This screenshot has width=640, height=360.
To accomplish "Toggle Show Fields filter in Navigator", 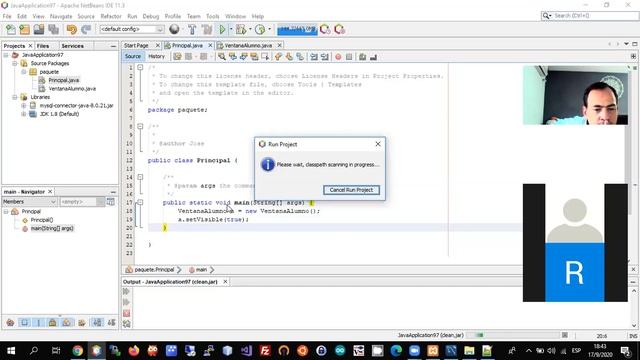I will [24, 323].
